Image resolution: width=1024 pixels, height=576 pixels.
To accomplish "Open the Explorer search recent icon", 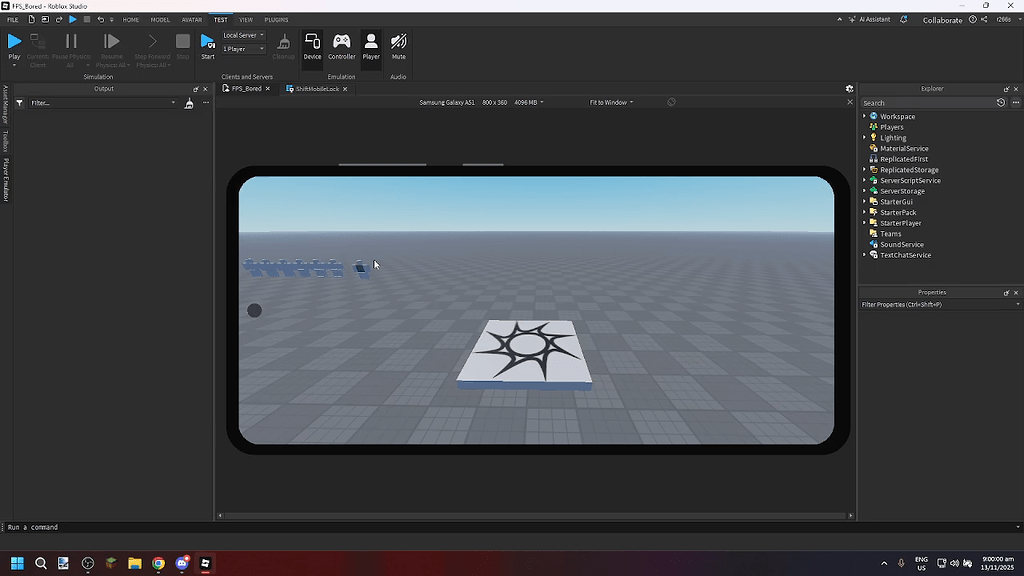I will [1001, 102].
